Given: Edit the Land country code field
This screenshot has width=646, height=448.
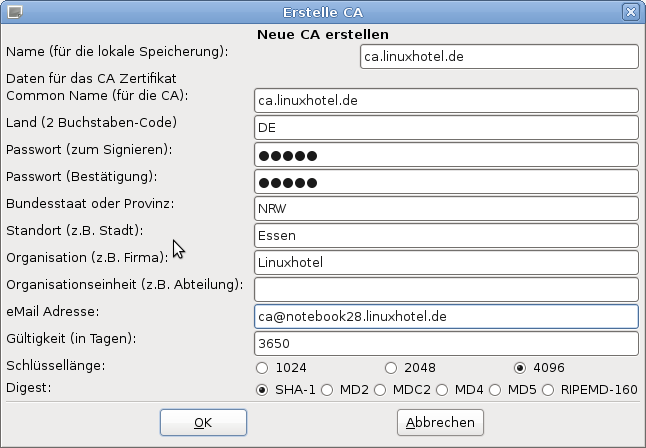Looking at the screenshot, I should (446, 128).
